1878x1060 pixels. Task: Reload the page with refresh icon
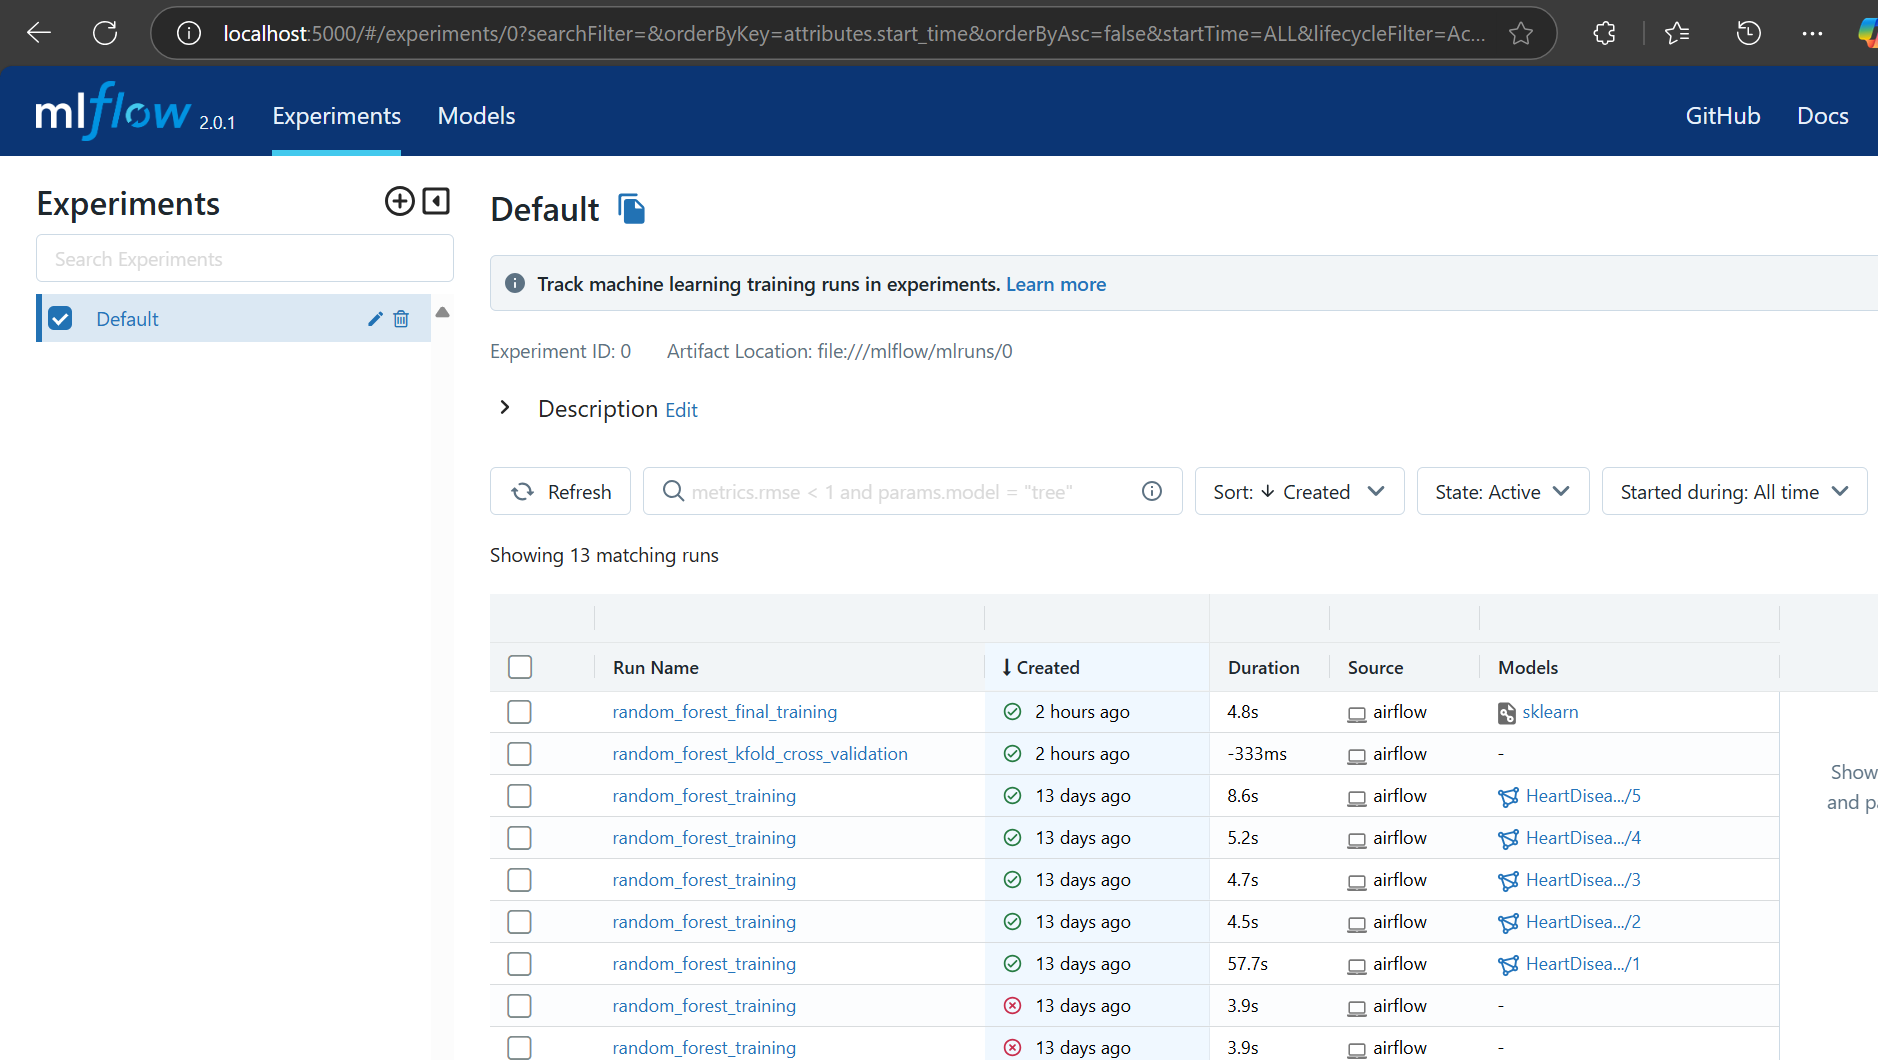(x=105, y=33)
